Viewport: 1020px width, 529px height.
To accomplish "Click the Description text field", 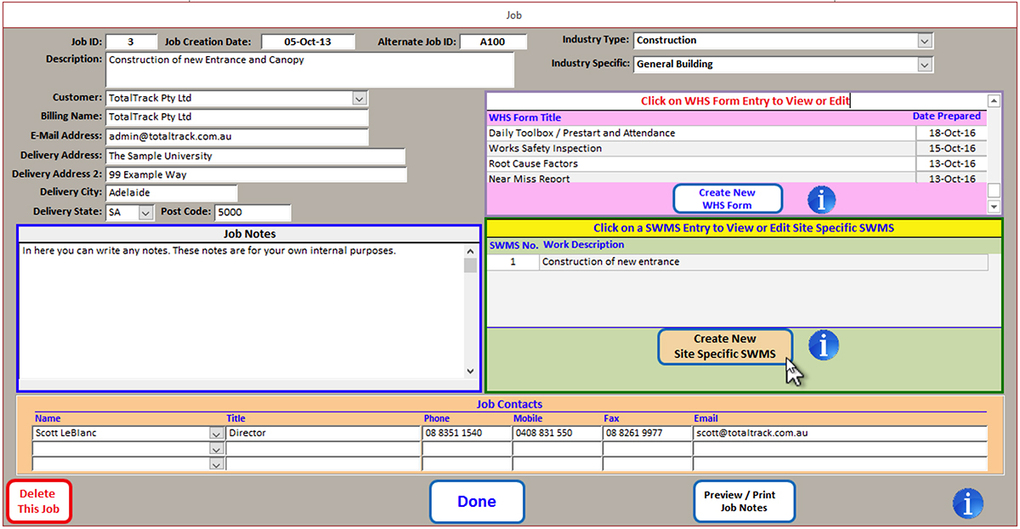I will (x=309, y=69).
